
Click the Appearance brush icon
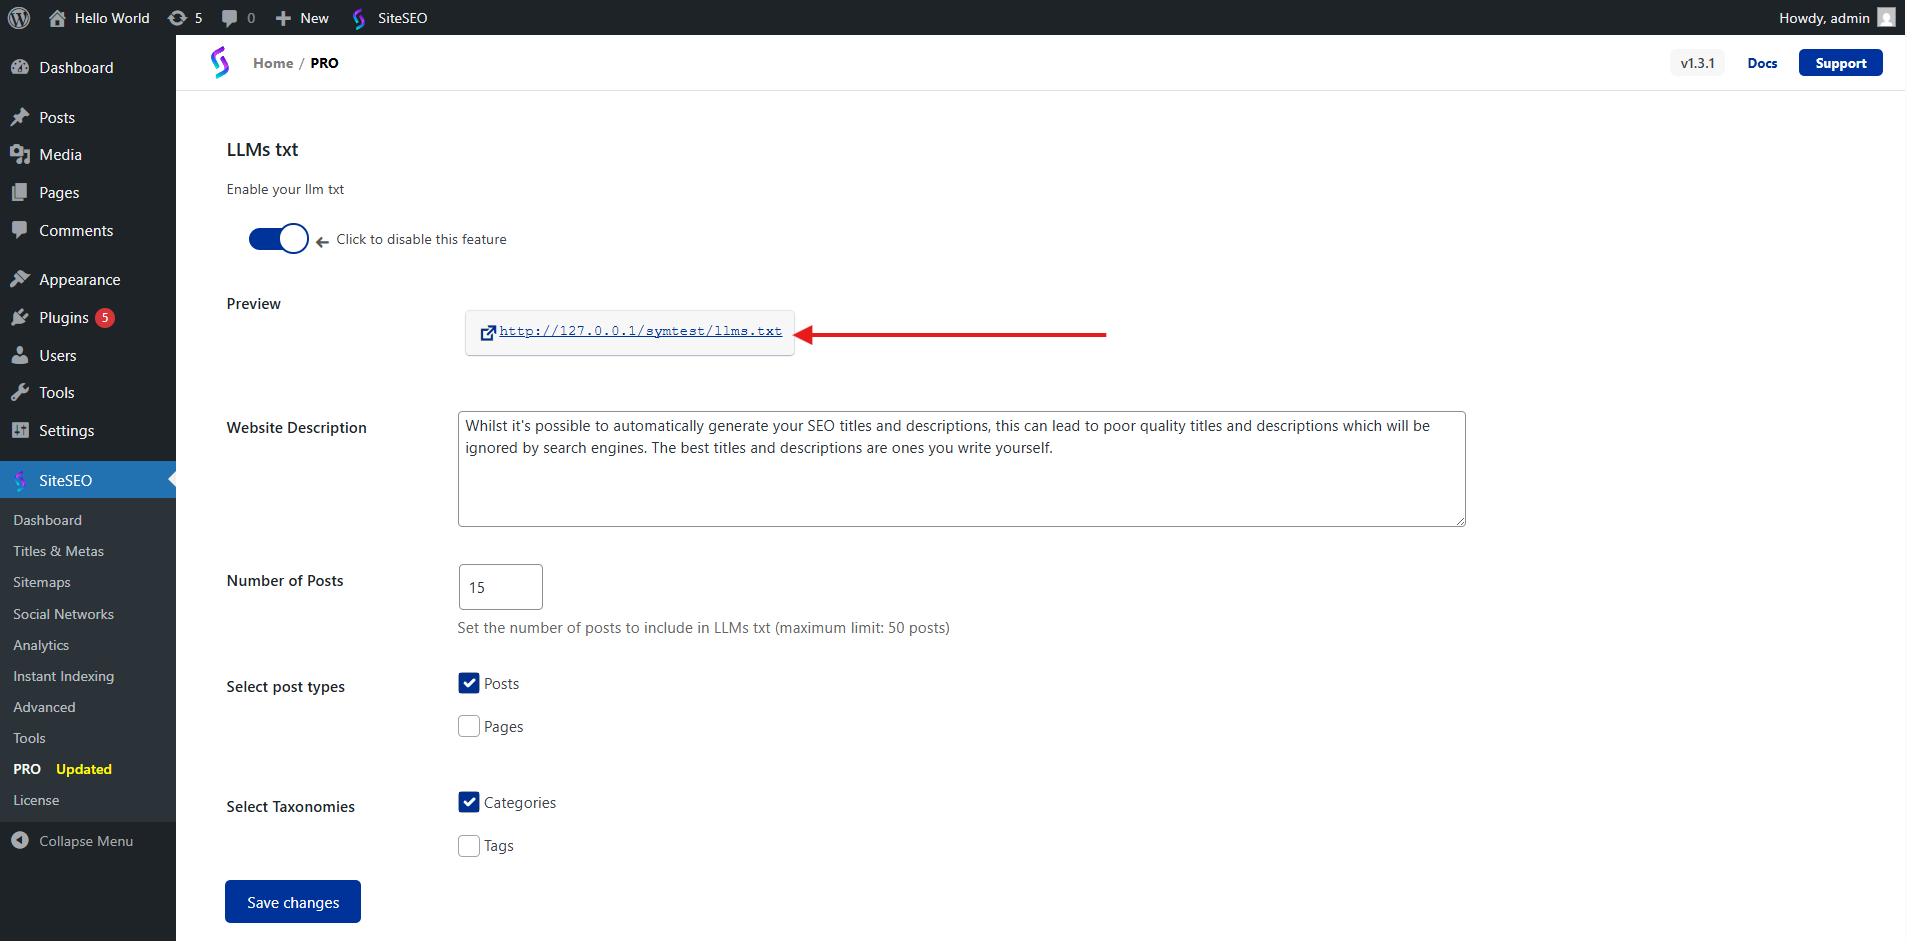click(20, 280)
